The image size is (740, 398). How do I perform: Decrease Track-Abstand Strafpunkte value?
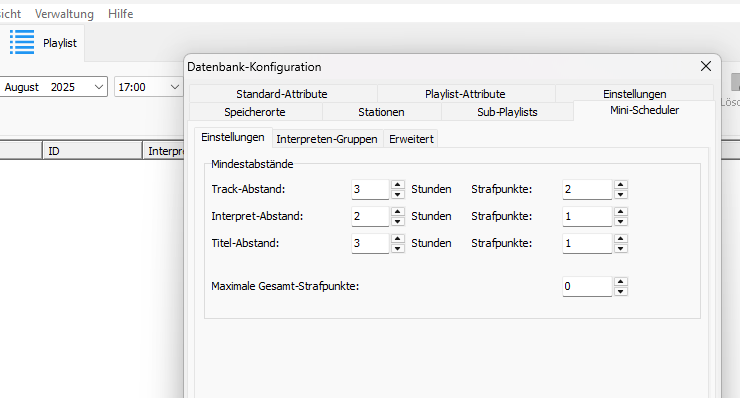pyautogui.click(x=621, y=194)
